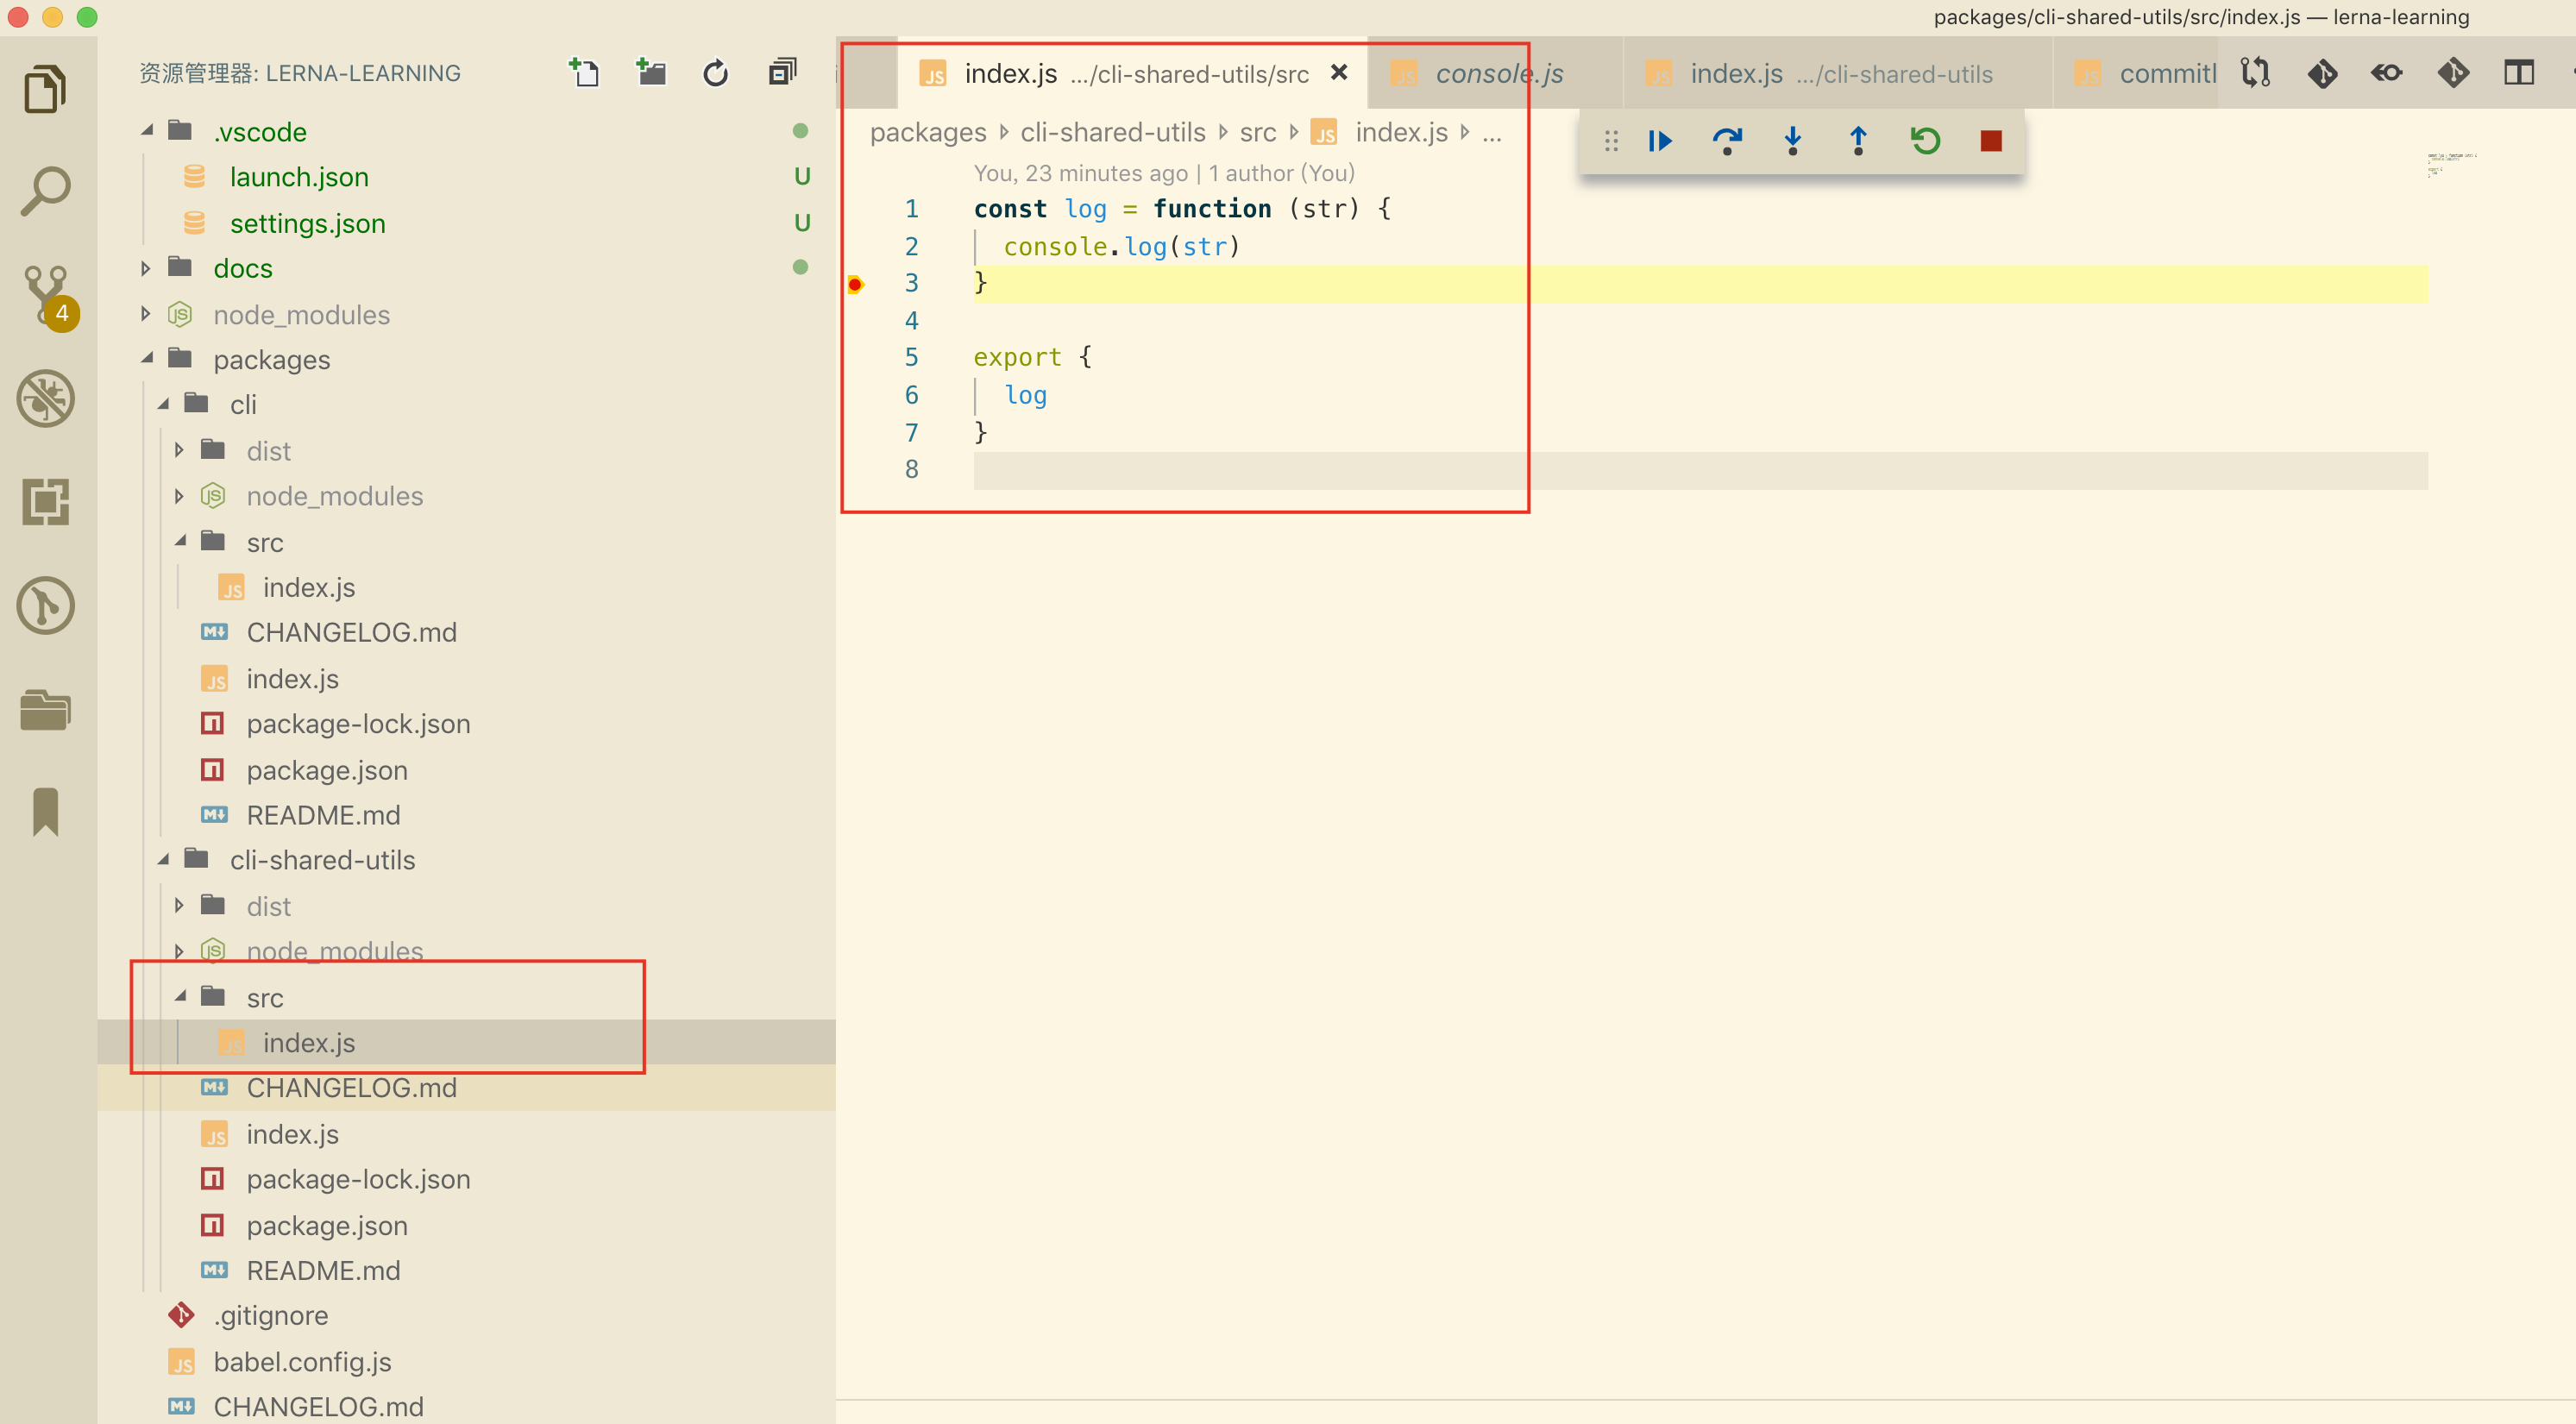Screen dimensions: 2576x1424
Task: Open the Run and Debug view
Action: pyautogui.click(x=45, y=398)
